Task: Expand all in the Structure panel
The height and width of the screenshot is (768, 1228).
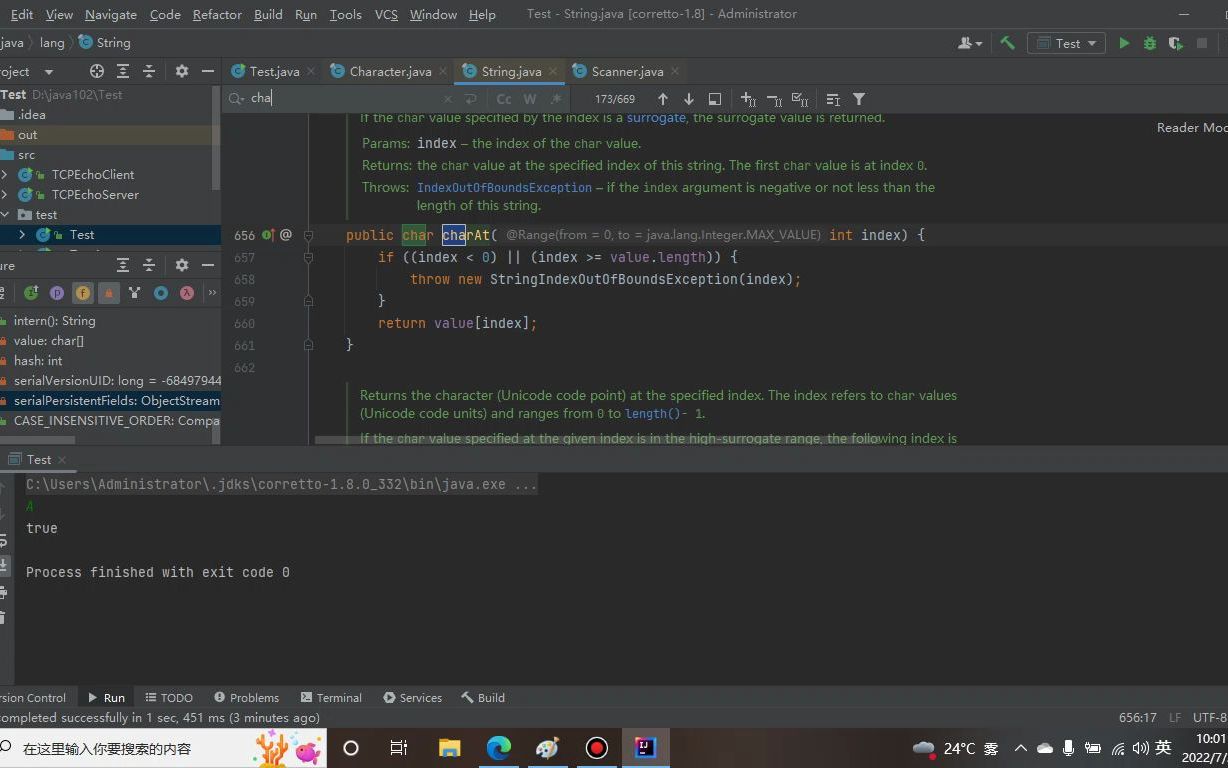Action: 123,265
